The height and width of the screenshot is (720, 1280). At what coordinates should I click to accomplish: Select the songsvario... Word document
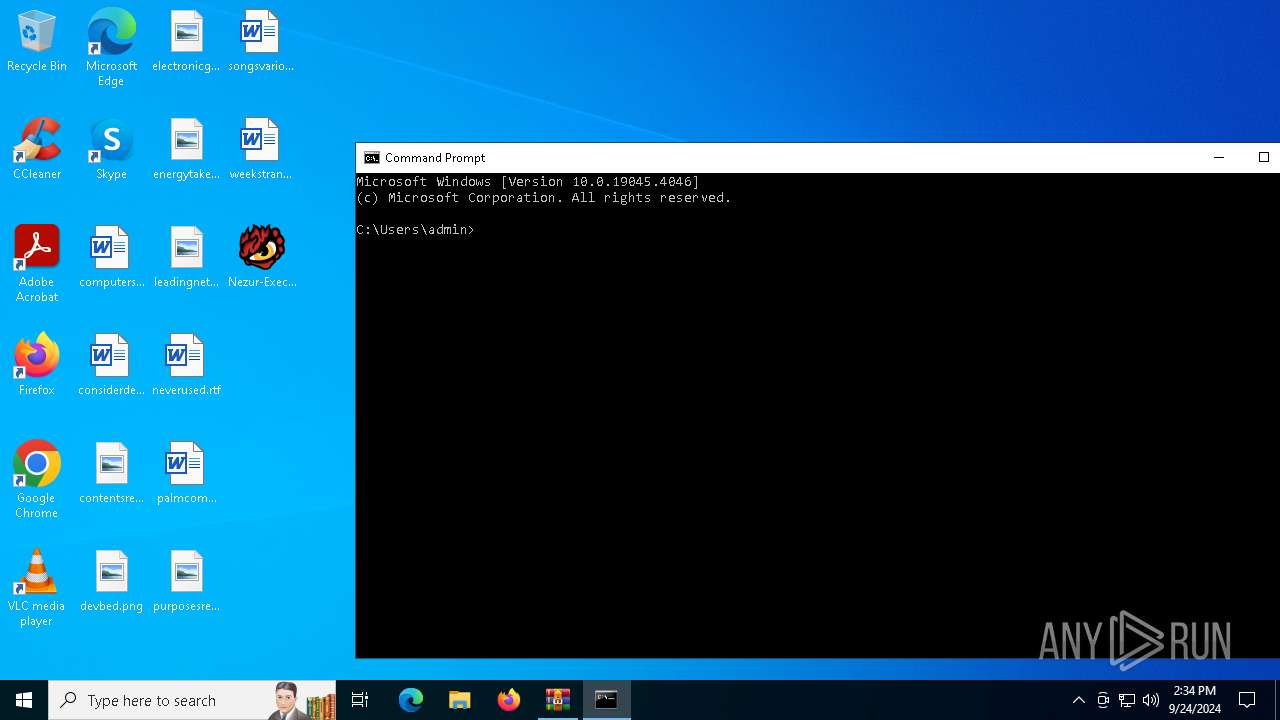click(260, 42)
